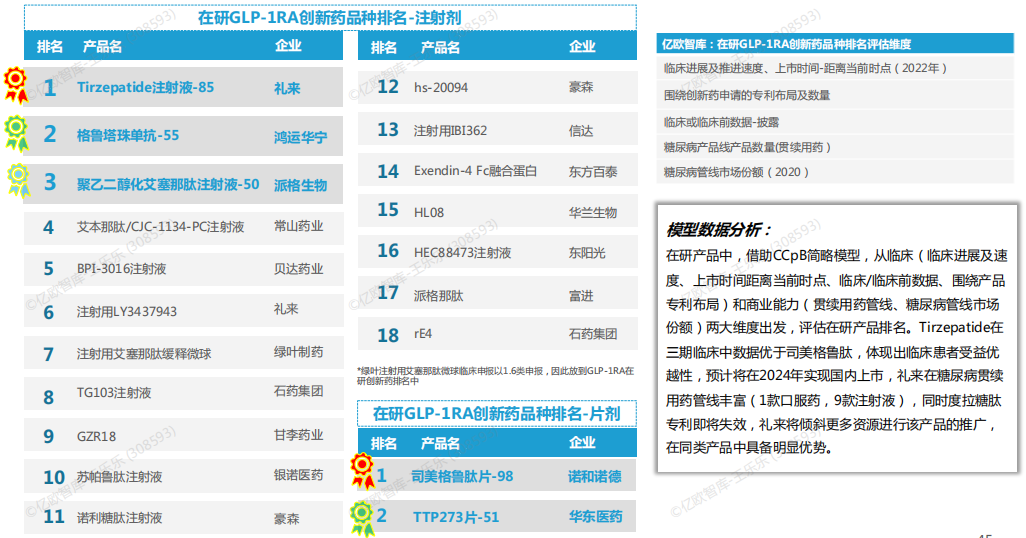
Task: Select the title 在研GLP-1RA创新药品种排名-注射剂
Action: tap(330, 18)
